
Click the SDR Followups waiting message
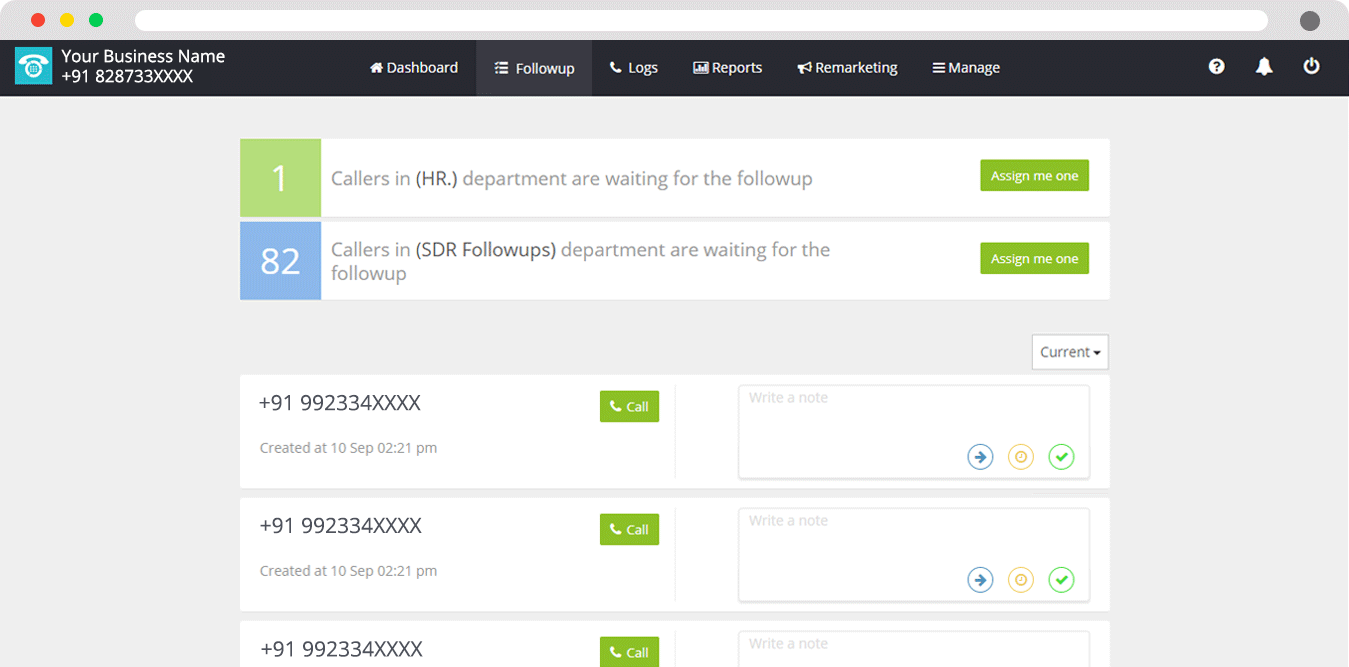click(x=581, y=261)
